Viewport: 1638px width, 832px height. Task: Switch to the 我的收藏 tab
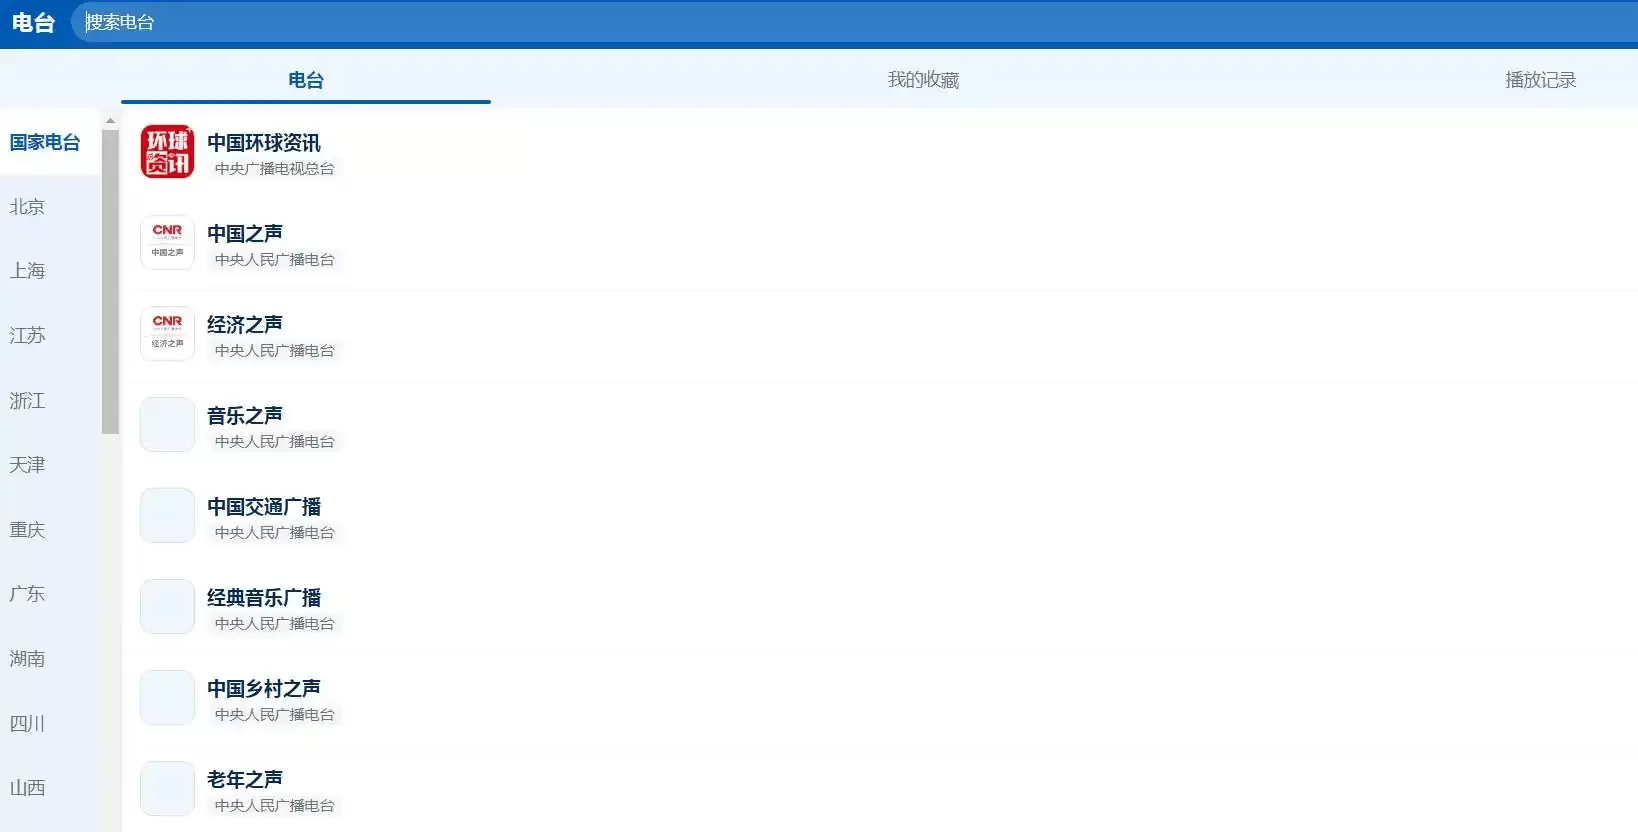click(922, 80)
